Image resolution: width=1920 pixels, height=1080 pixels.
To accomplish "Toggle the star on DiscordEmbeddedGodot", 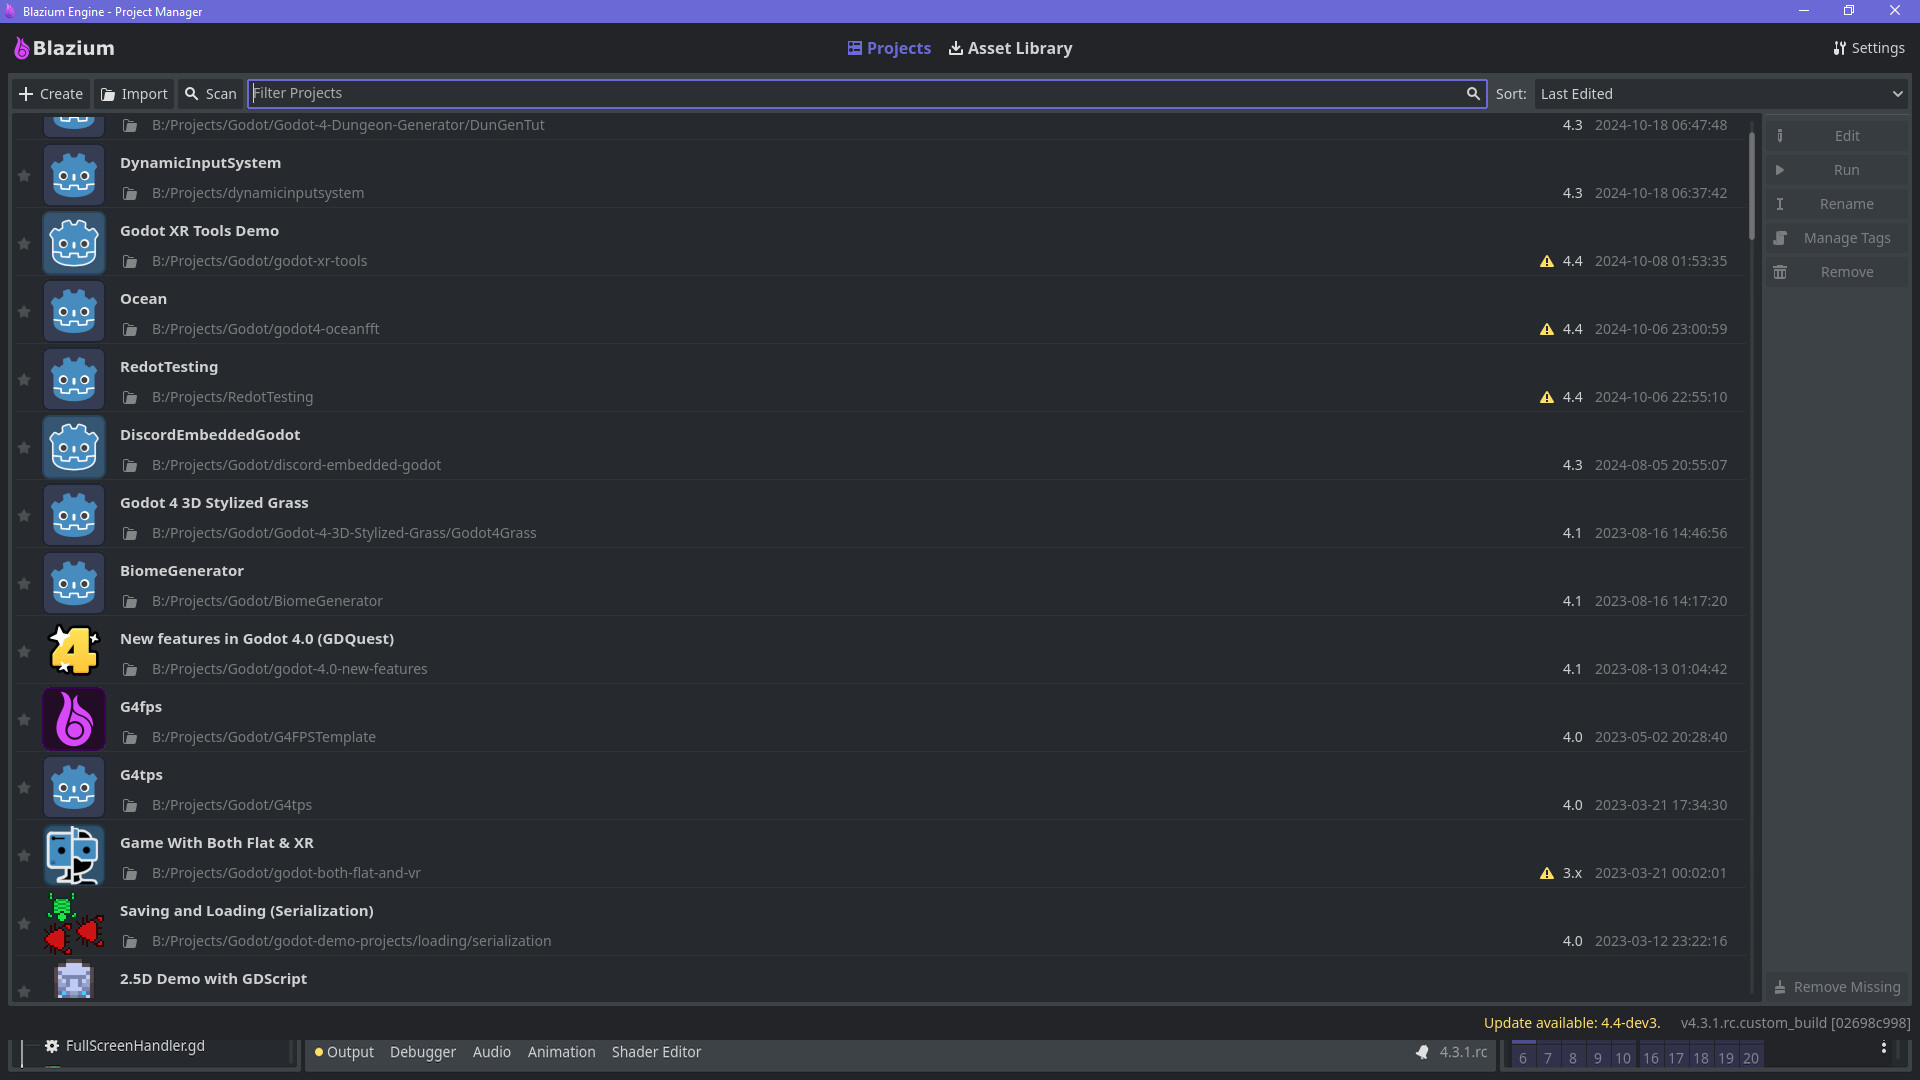I will tap(23, 447).
